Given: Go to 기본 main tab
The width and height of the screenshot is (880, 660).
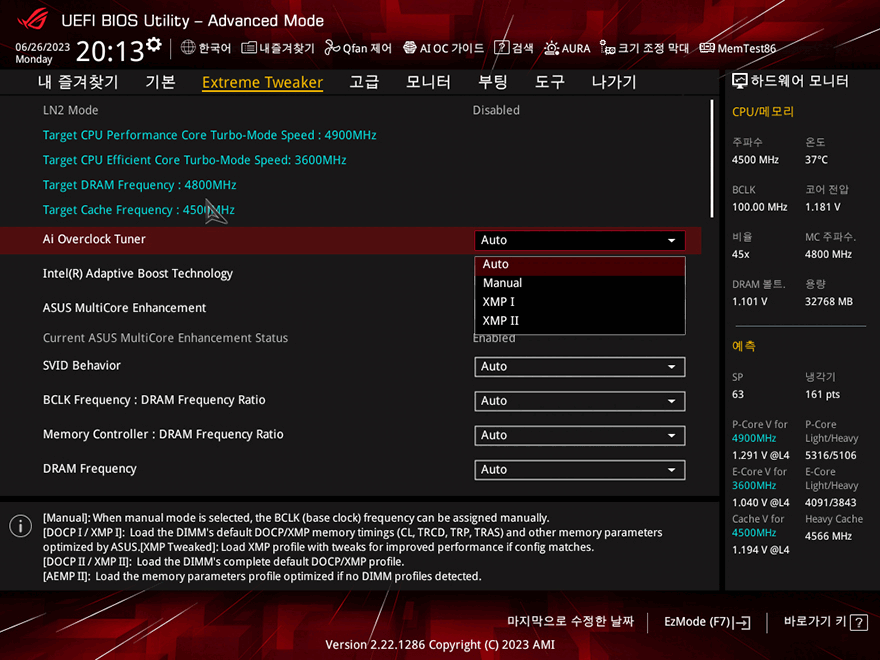Looking at the screenshot, I should pyautogui.click(x=161, y=82).
